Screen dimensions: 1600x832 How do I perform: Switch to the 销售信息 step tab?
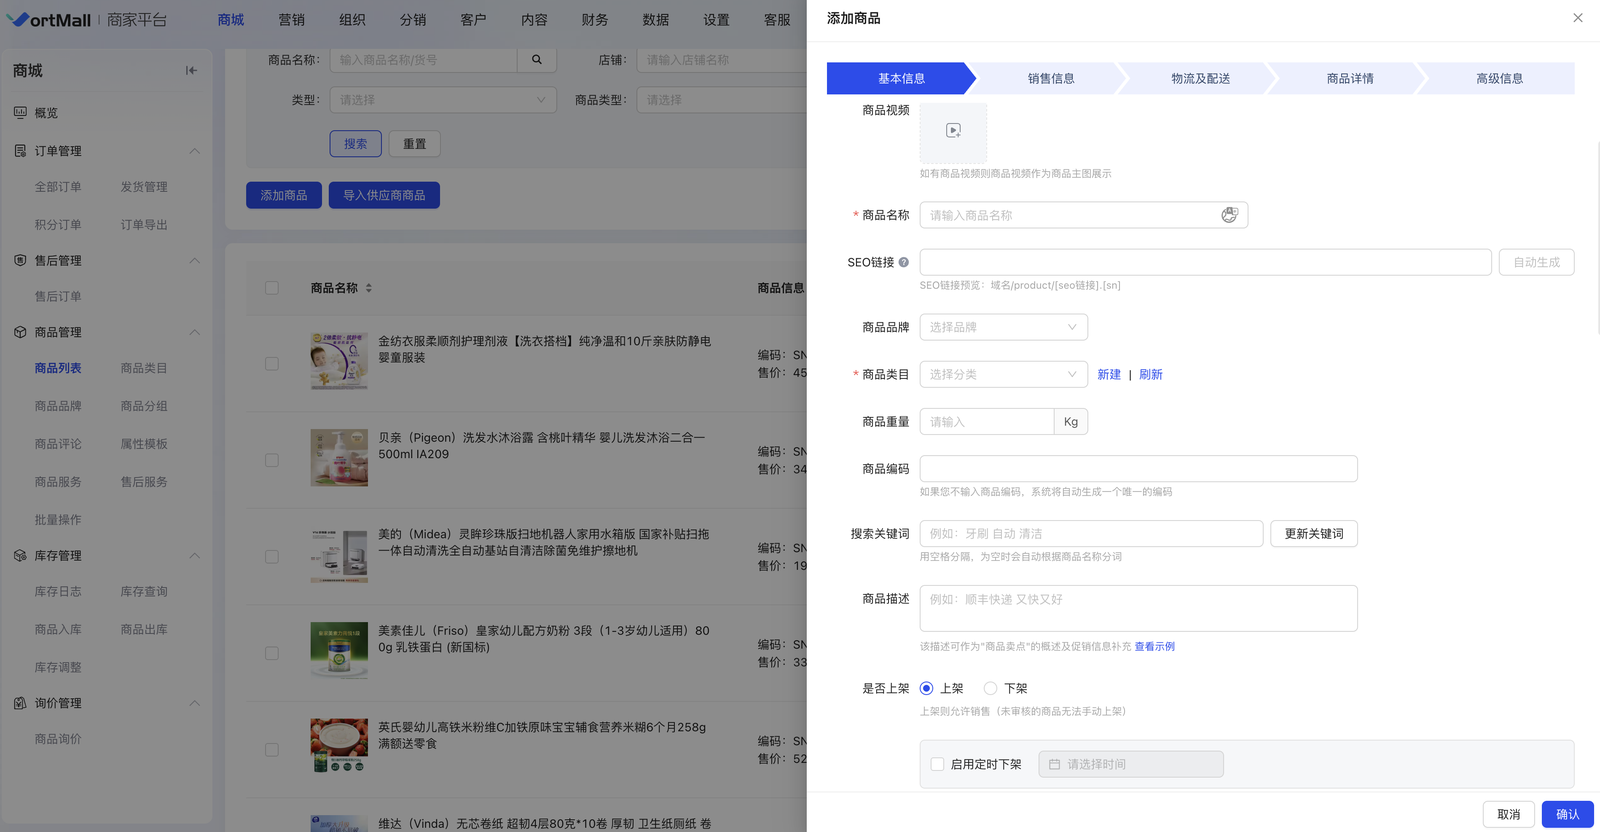point(1050,78)
